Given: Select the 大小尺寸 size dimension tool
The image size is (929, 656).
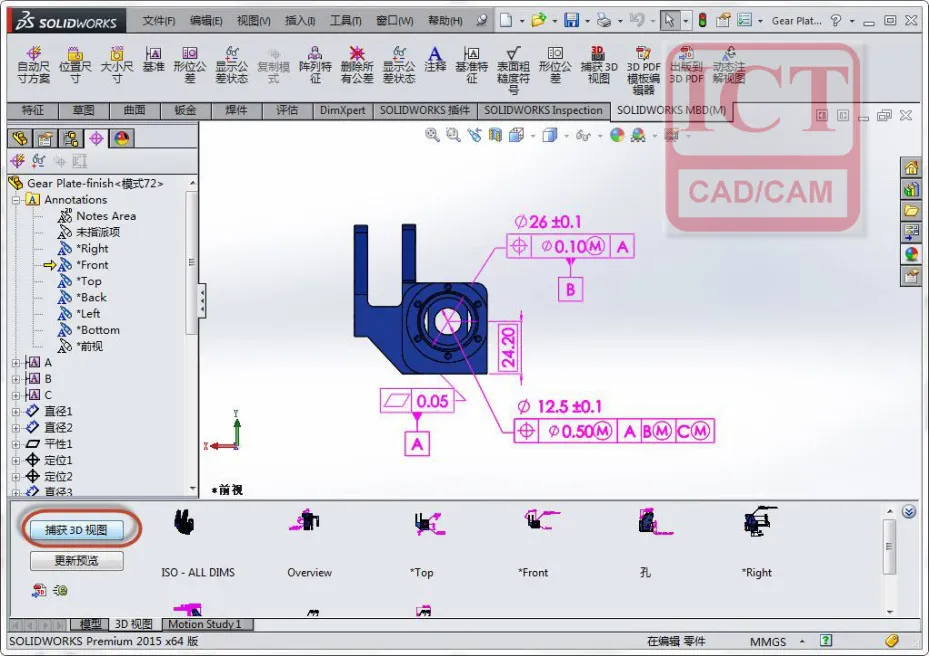Looking at the screenshot, I should [x=117, y=65].
